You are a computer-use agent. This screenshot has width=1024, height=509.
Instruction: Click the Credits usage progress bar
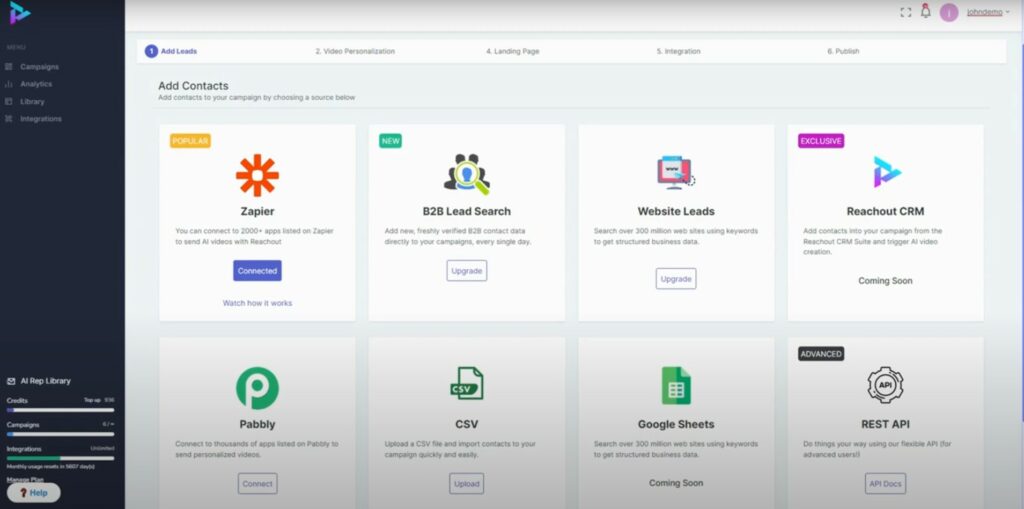60,410
